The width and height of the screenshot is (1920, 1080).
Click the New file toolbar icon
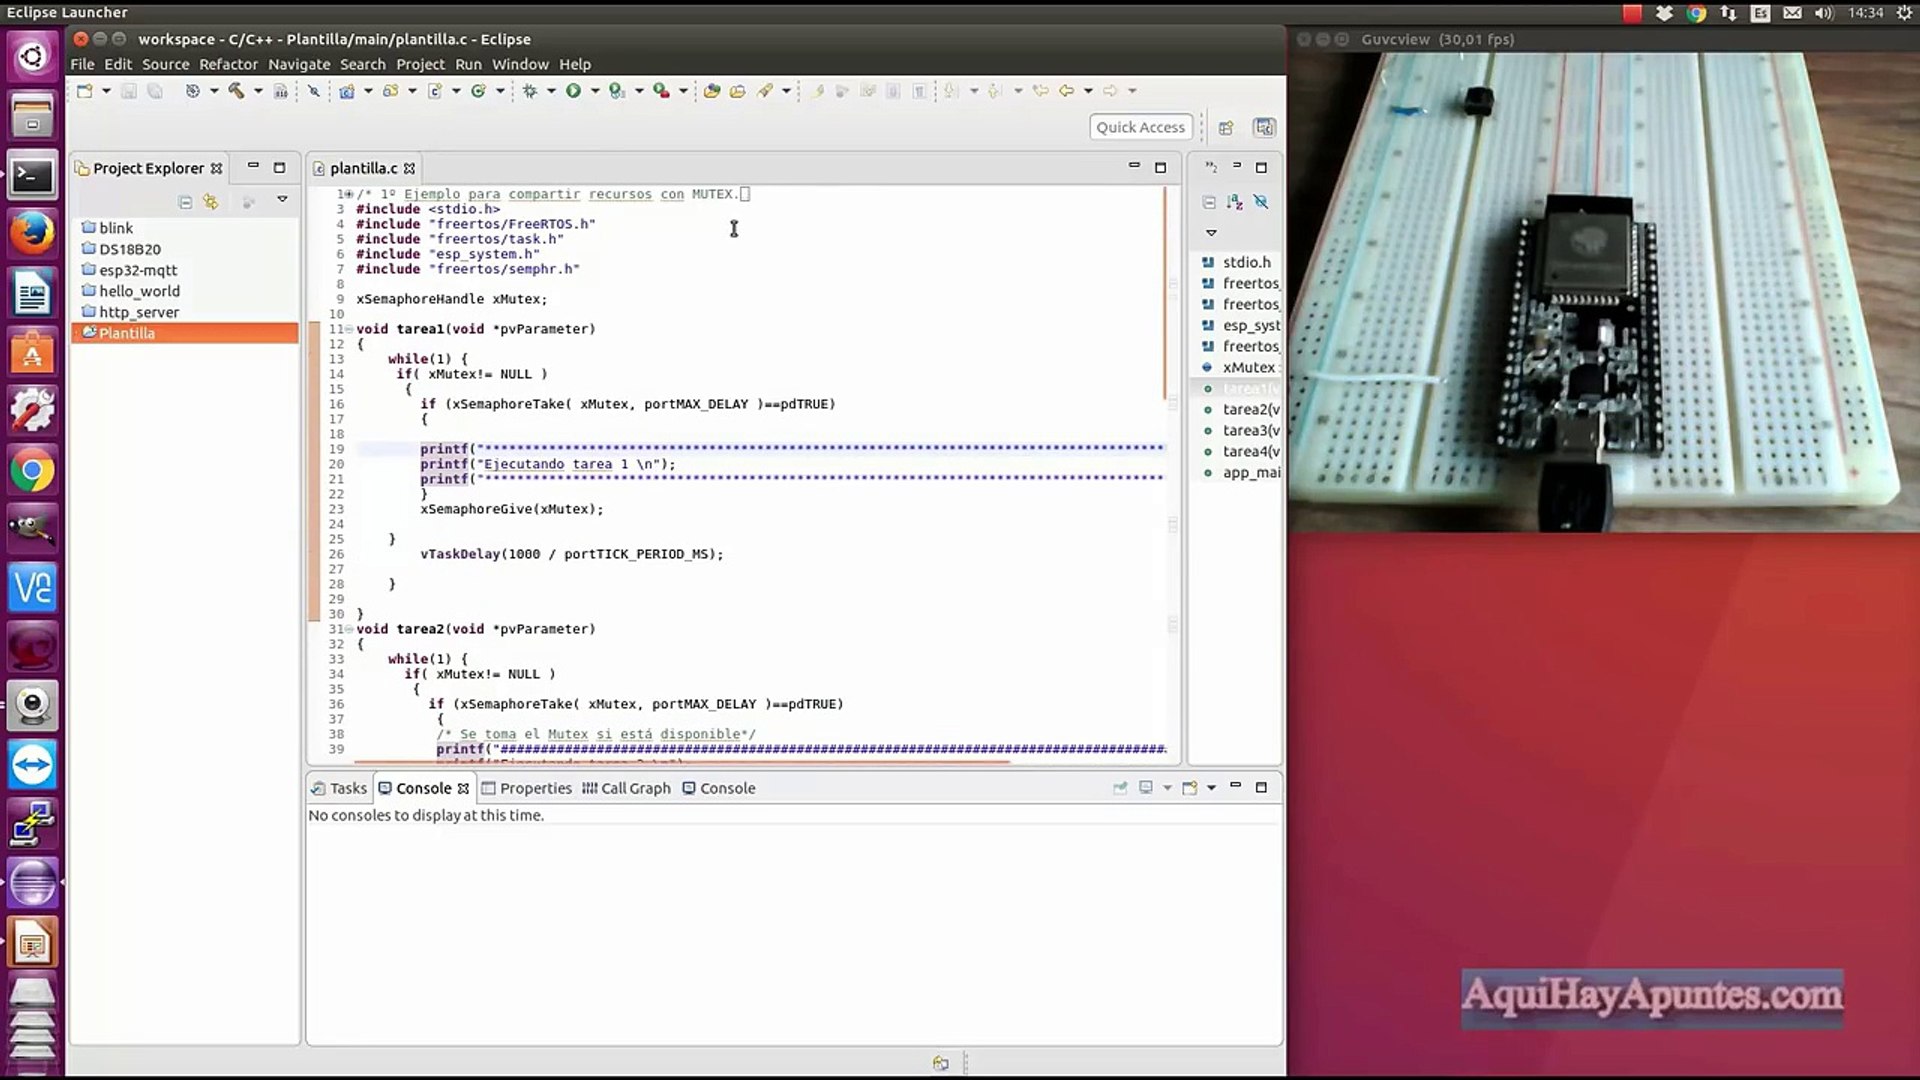pos(85,91)
